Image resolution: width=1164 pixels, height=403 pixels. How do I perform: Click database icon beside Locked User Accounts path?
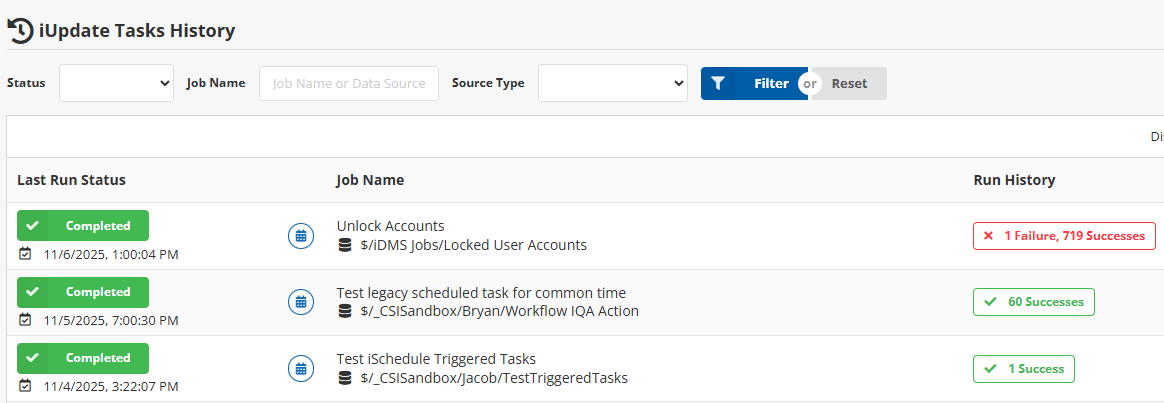(345, 245)
